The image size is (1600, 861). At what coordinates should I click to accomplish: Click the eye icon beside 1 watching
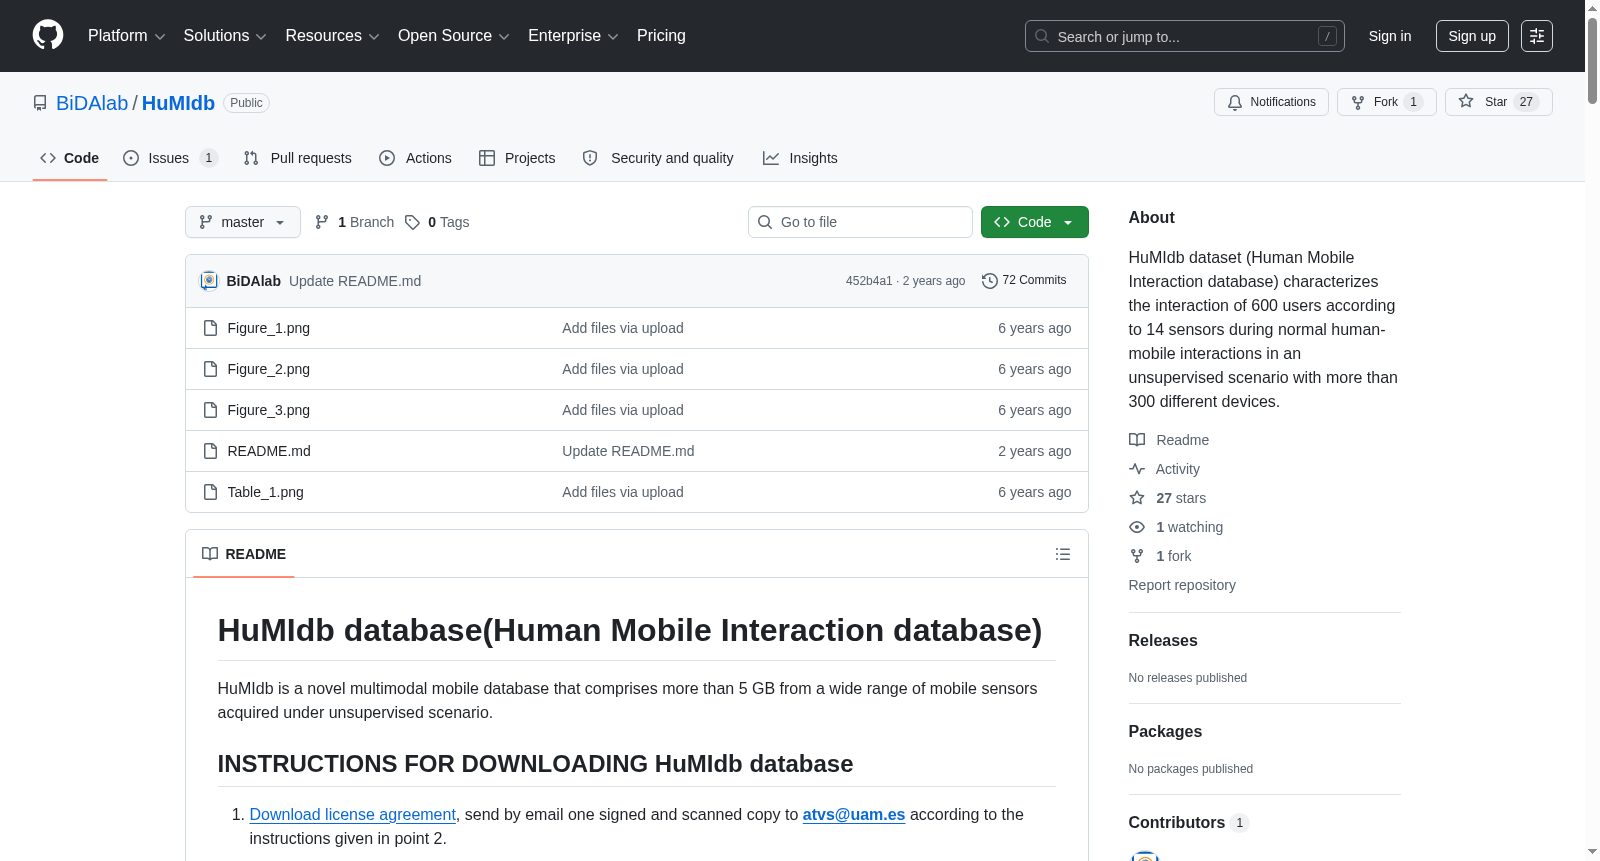tap(1137, 527)
